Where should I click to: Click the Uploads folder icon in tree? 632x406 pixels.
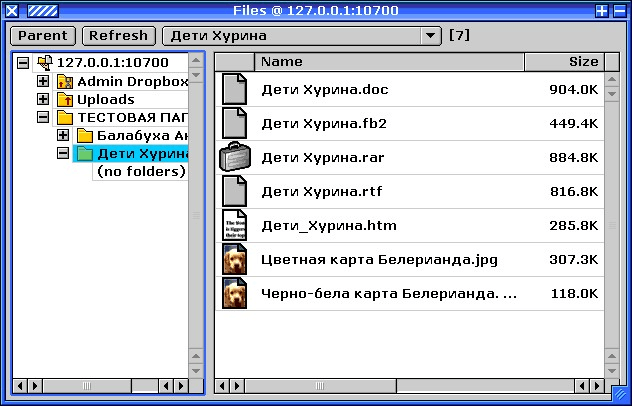coord(65,99)
